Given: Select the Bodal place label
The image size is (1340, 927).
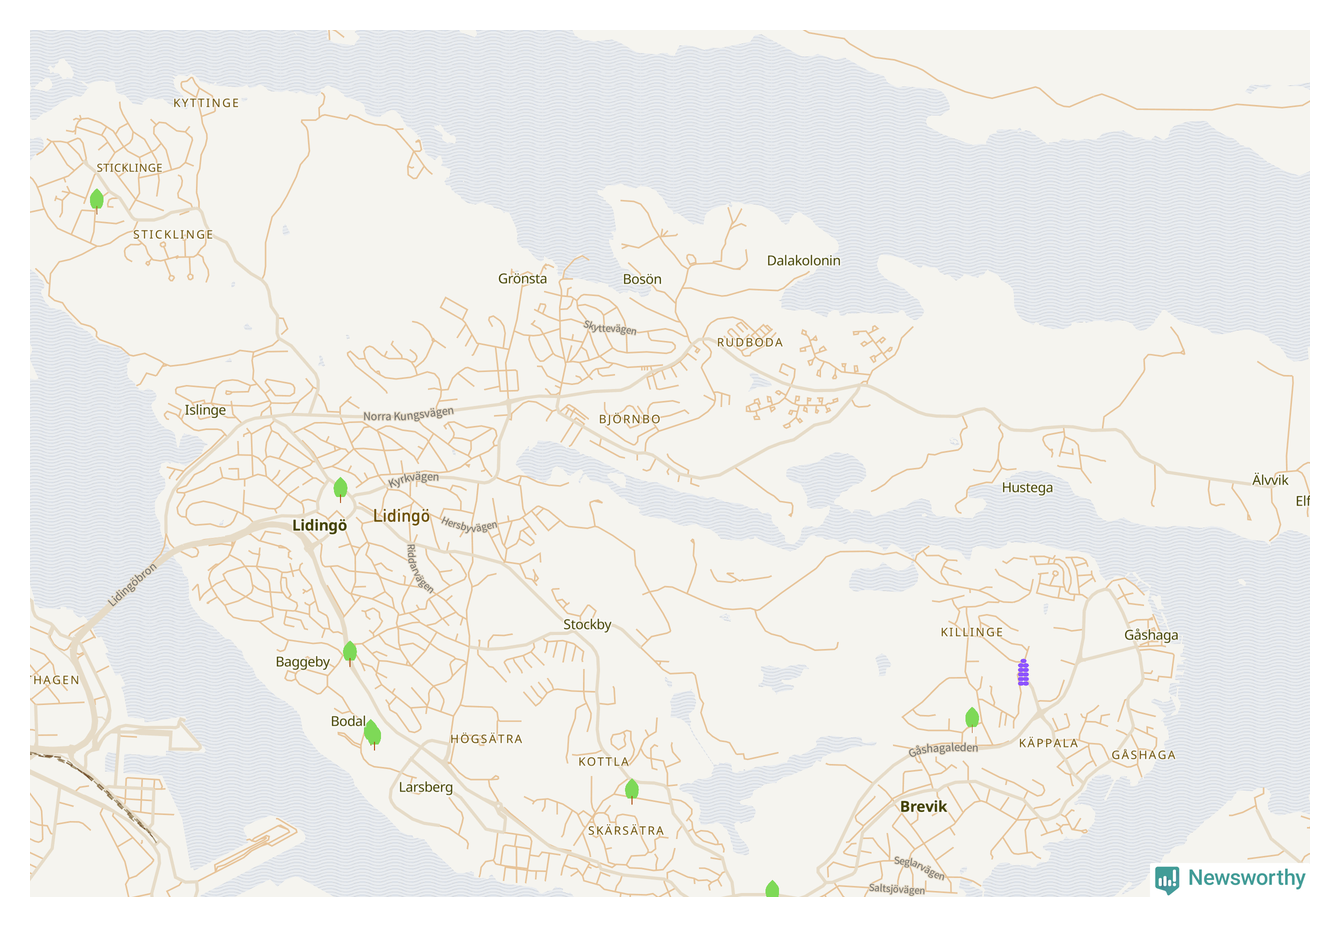Looking at the screenshot, I should pyautogui.click(x=348, y=721).
